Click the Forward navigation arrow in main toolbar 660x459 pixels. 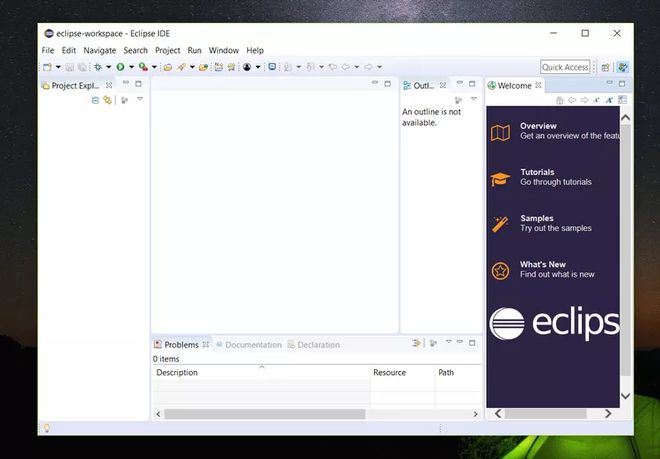click(369, 67)
